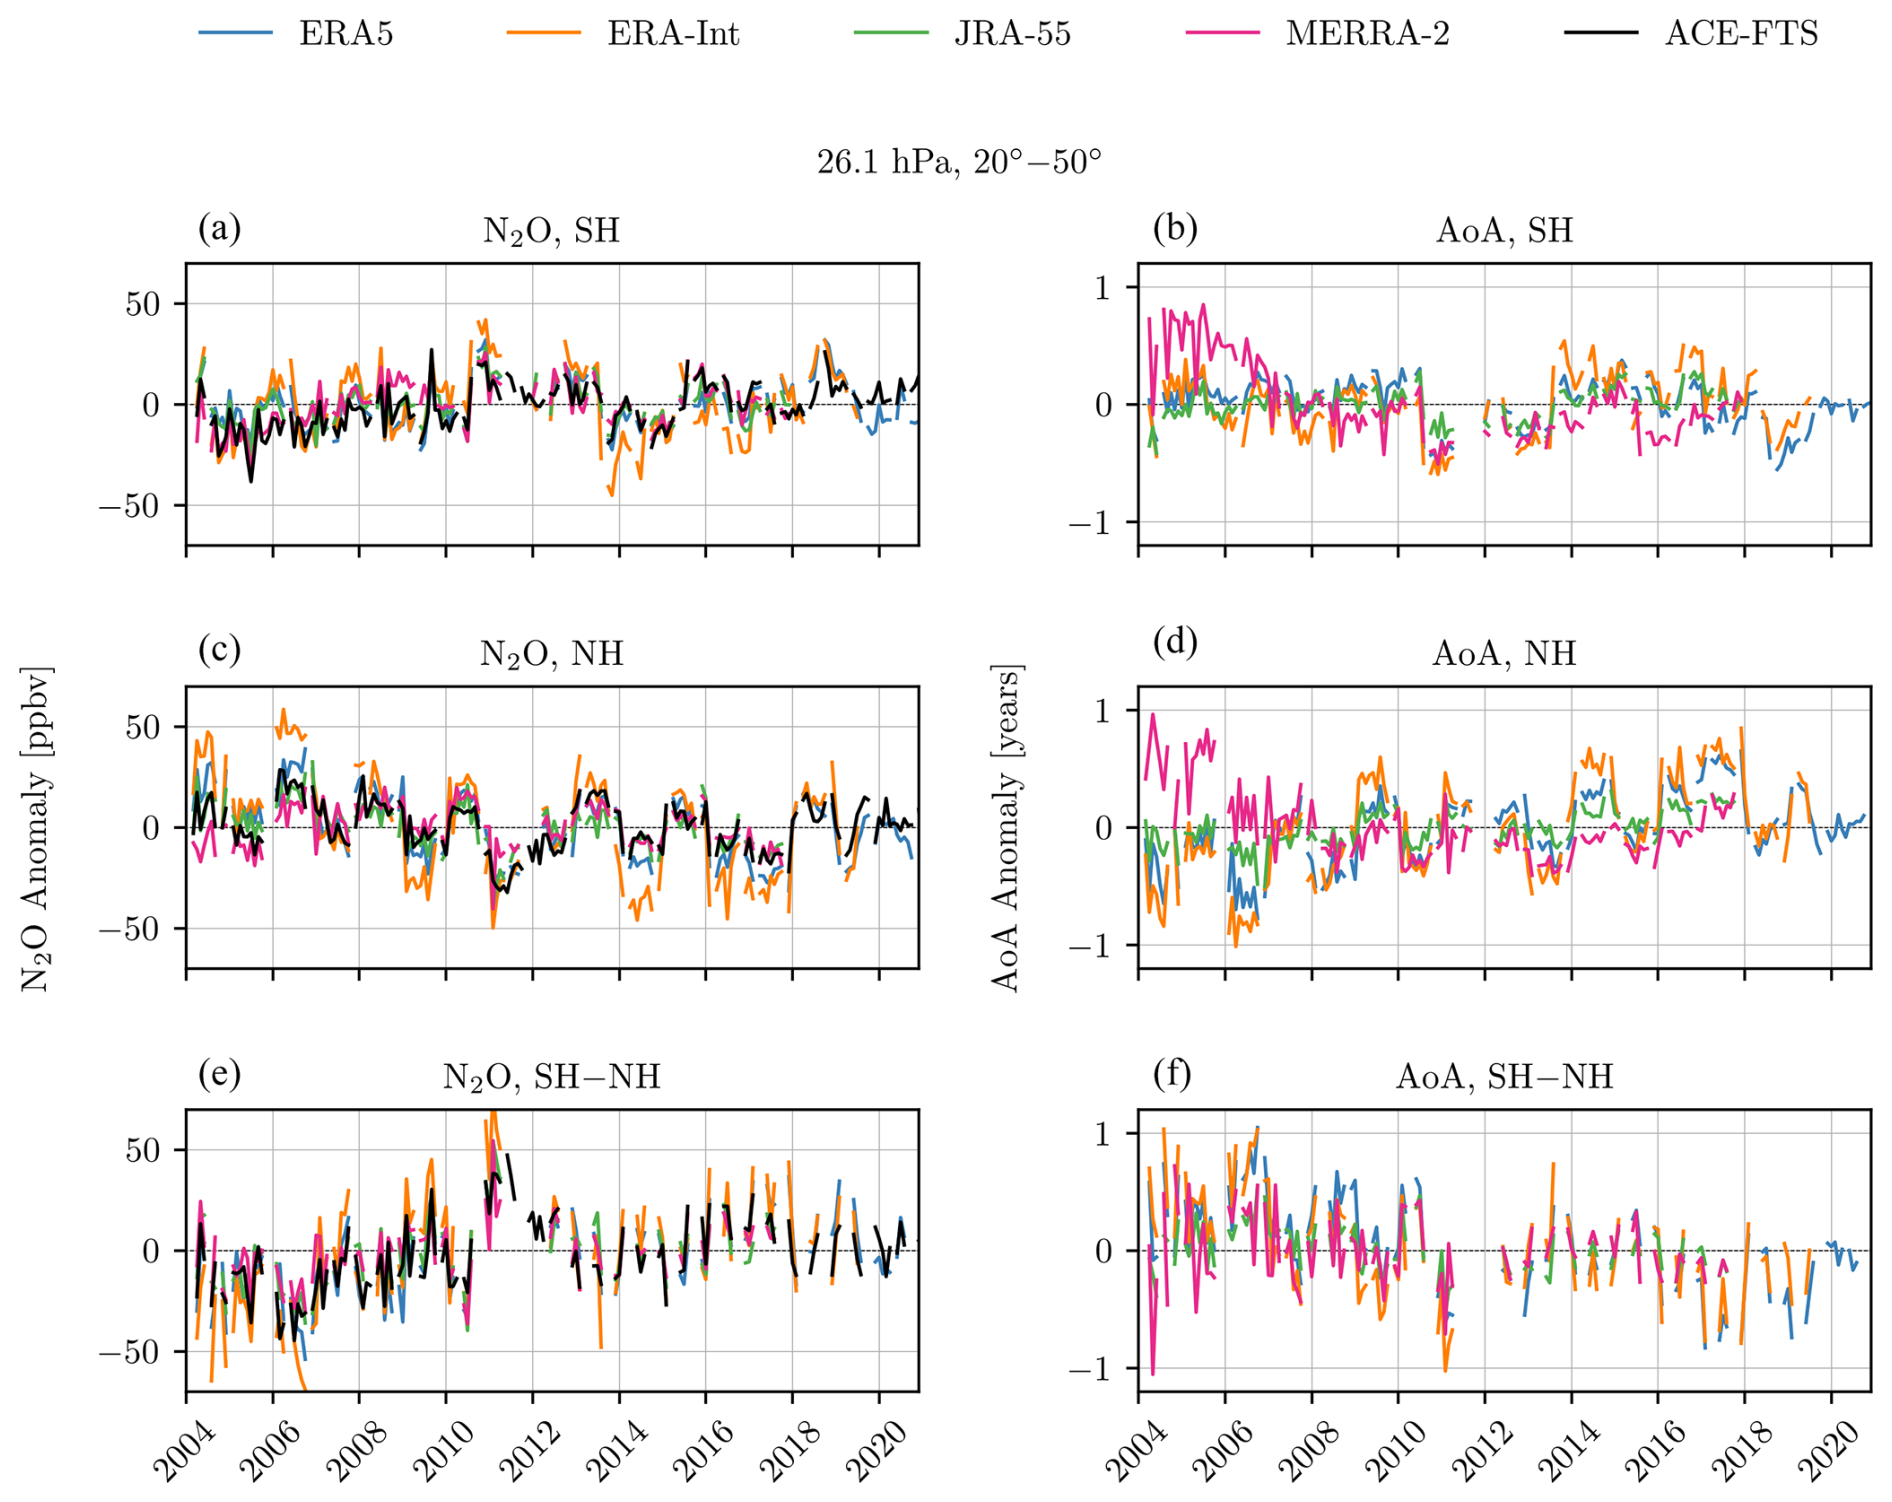
Task: Click the ACE-FTS legend label text
Action: 1741,34
